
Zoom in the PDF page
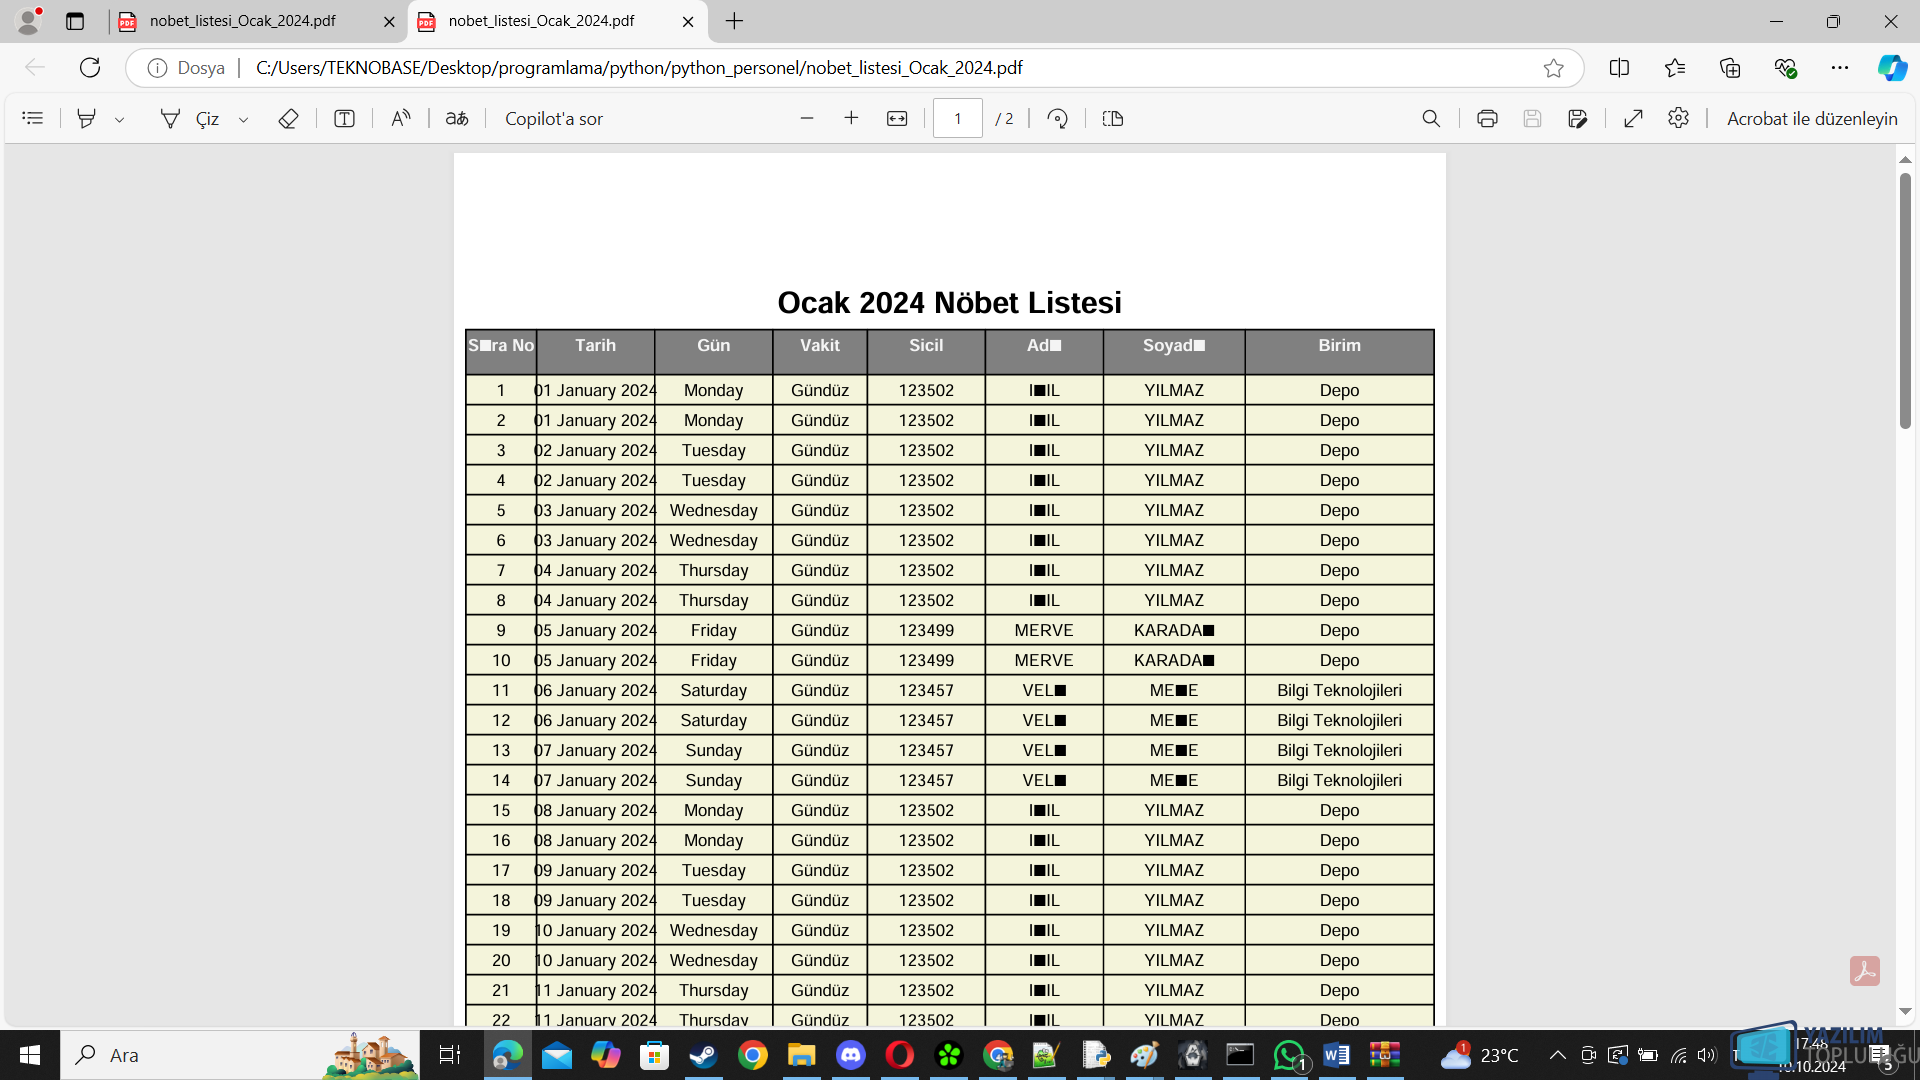point(851,118)
